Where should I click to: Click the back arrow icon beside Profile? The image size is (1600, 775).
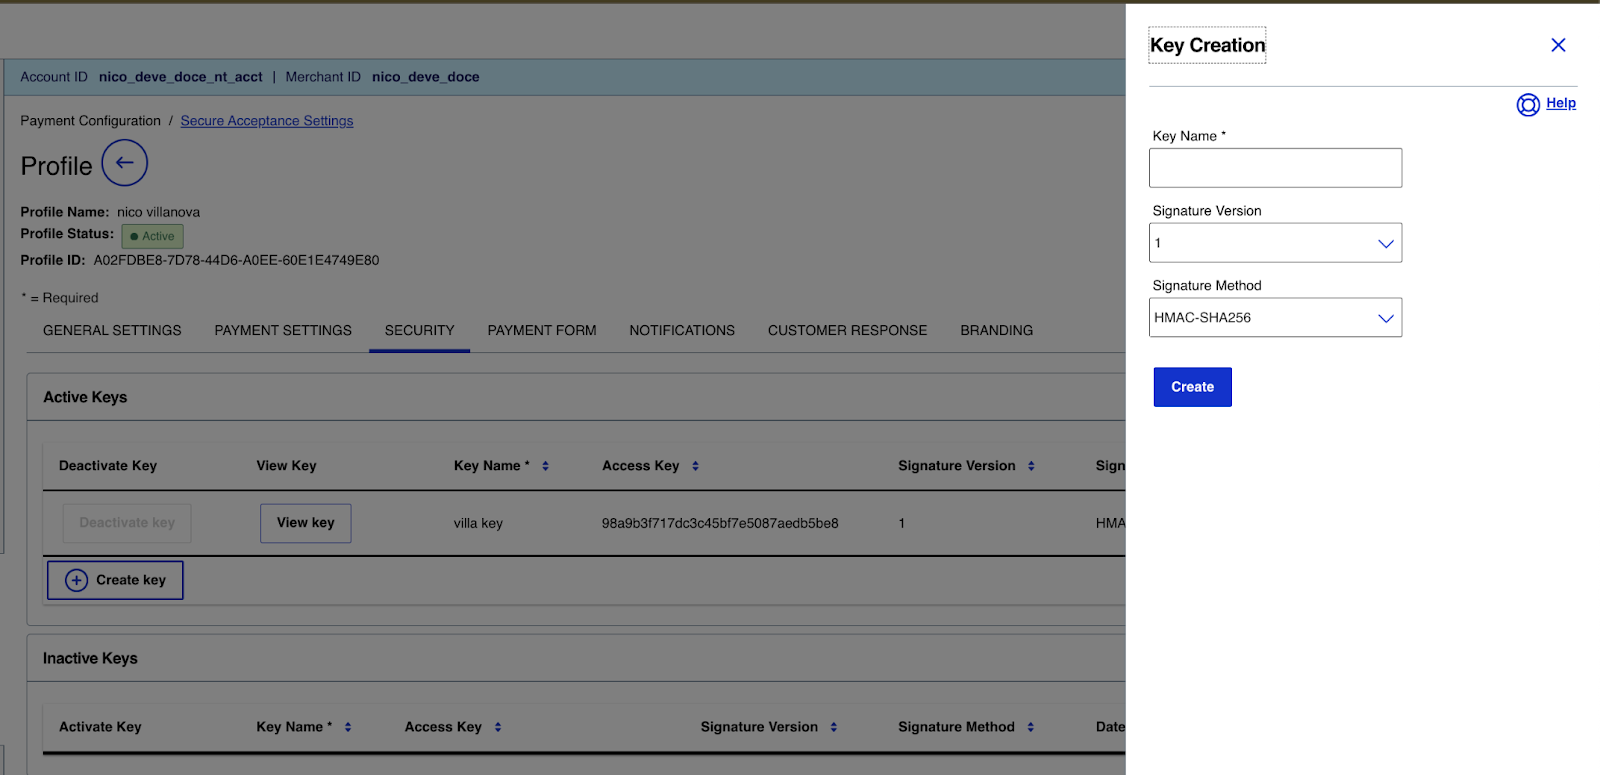(x=124, y=163)
